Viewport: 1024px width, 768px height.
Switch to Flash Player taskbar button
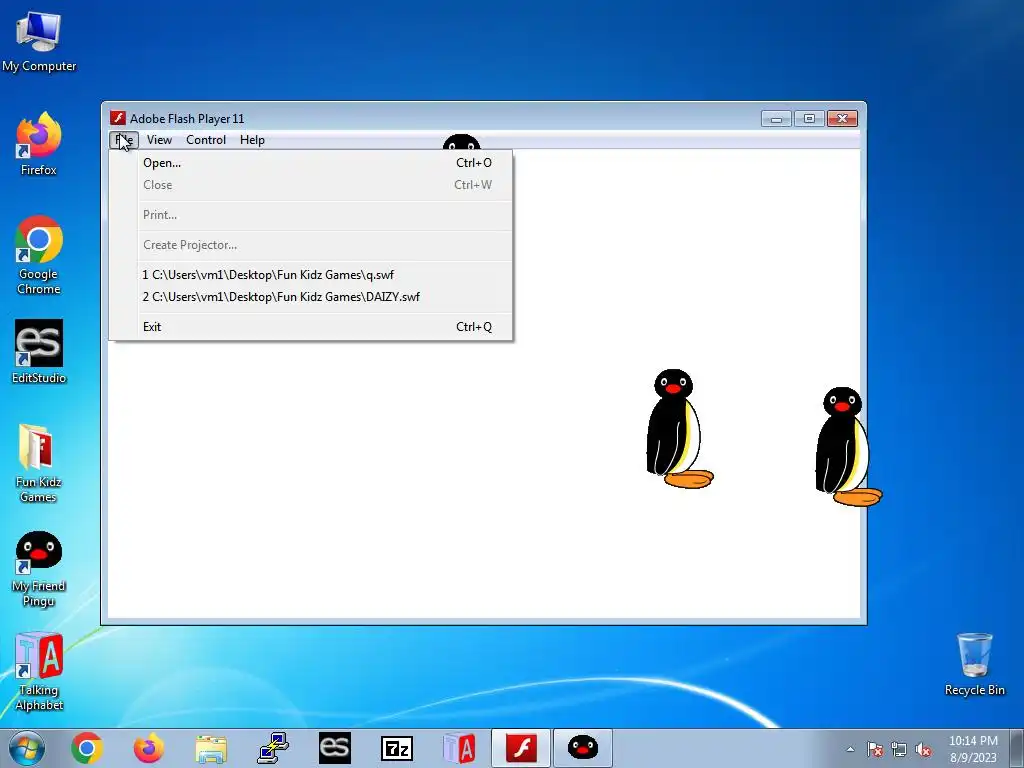(x=521, y=748)
